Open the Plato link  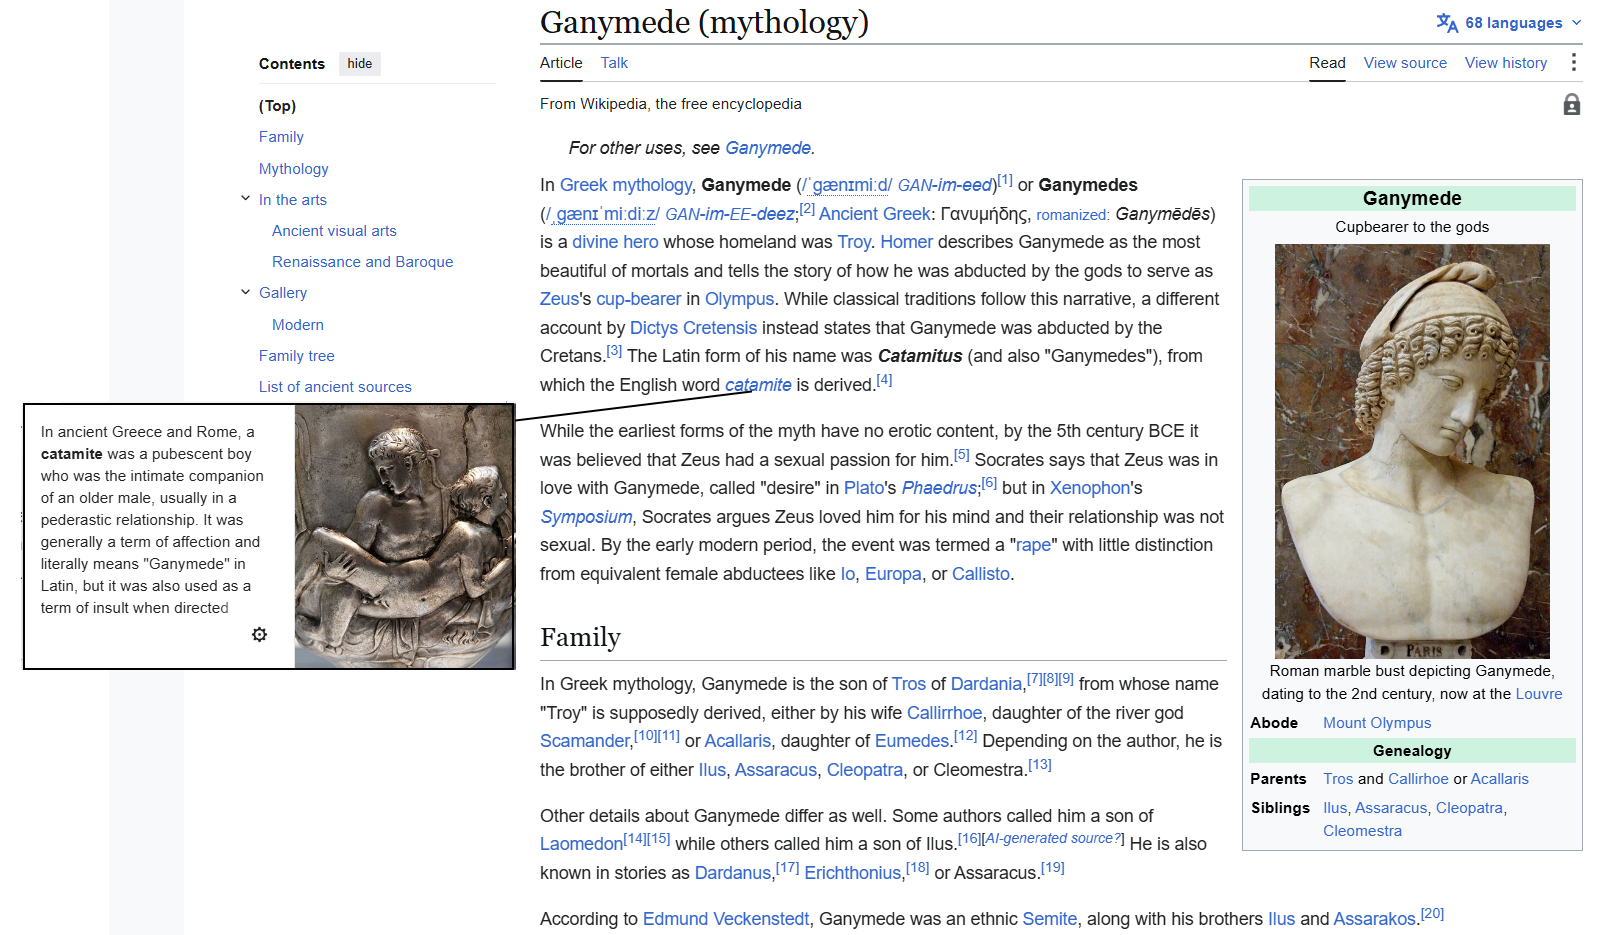(864, 488)
